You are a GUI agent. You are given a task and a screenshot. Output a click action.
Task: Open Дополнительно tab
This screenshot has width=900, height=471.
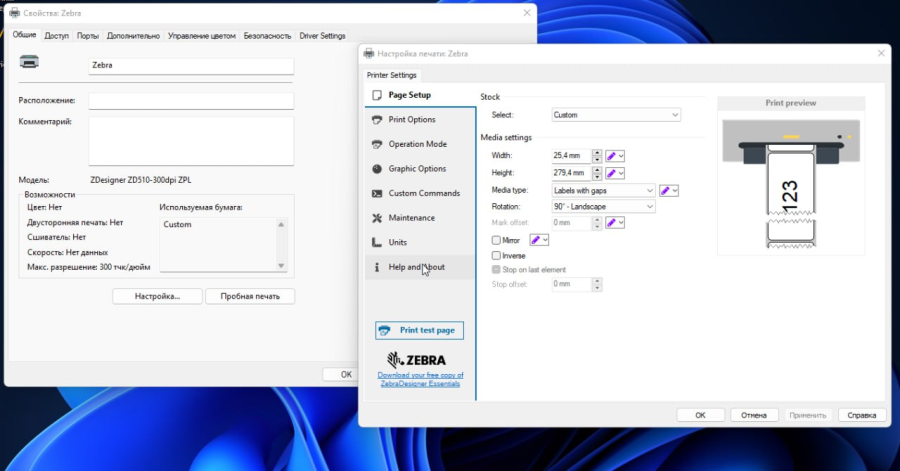point(133,36)
